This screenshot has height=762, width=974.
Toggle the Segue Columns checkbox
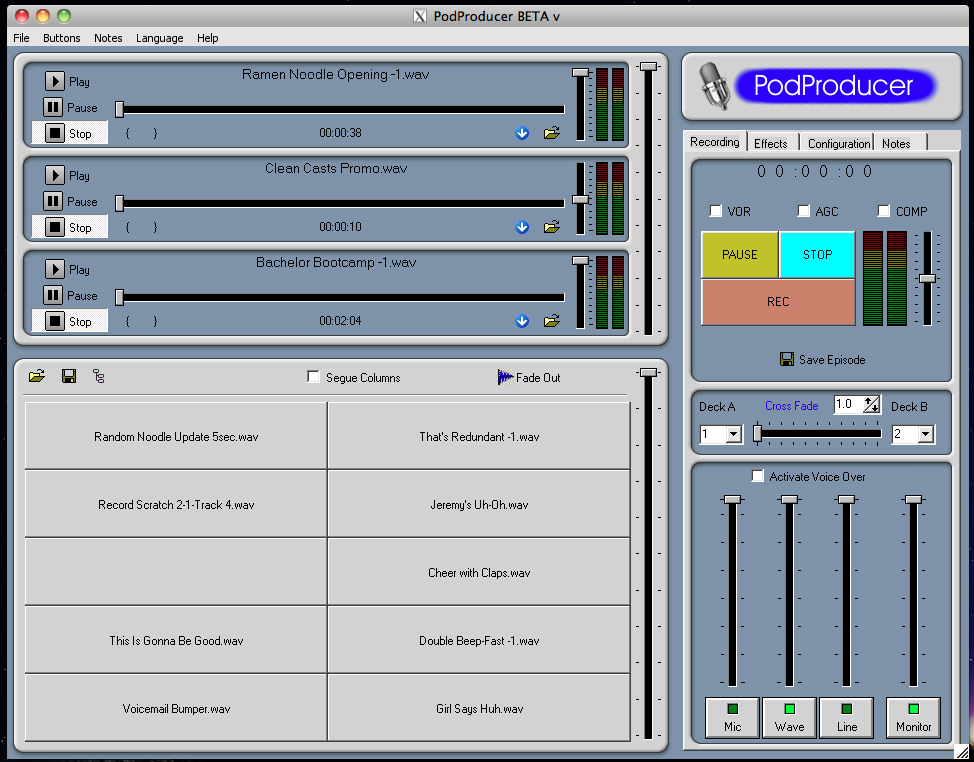coord(314,377)
